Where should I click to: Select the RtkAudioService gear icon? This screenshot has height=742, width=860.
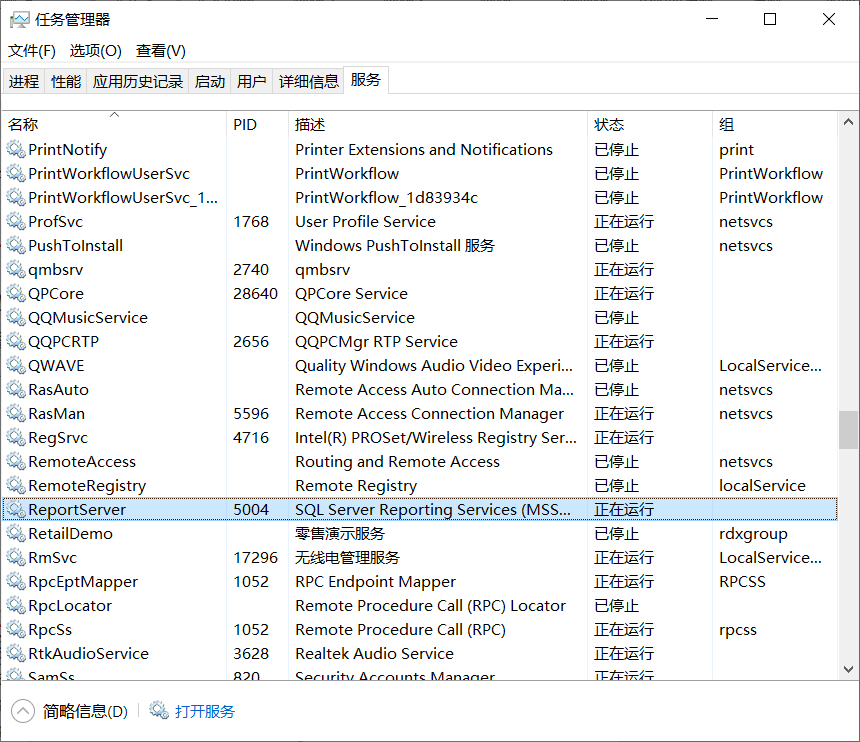tap(16, 654)
